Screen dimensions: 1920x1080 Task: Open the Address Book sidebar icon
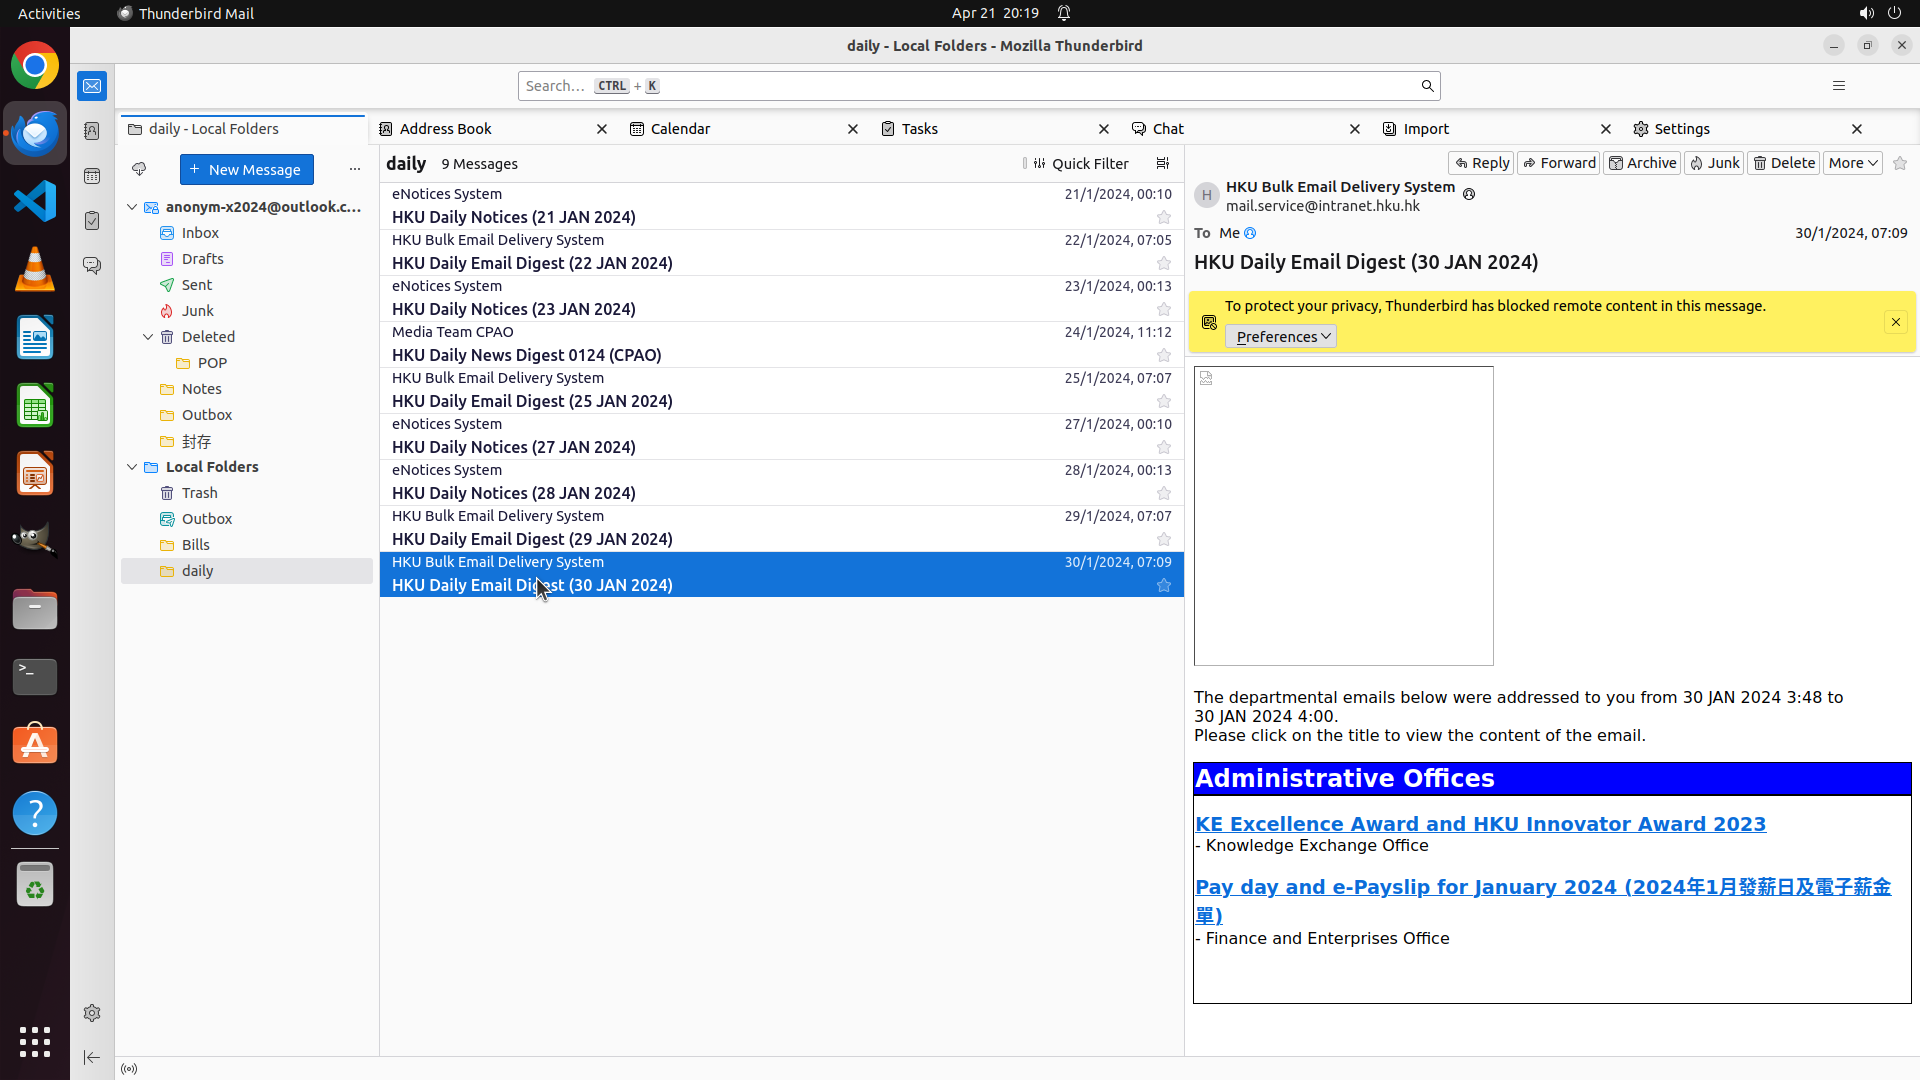click(92, 131)
